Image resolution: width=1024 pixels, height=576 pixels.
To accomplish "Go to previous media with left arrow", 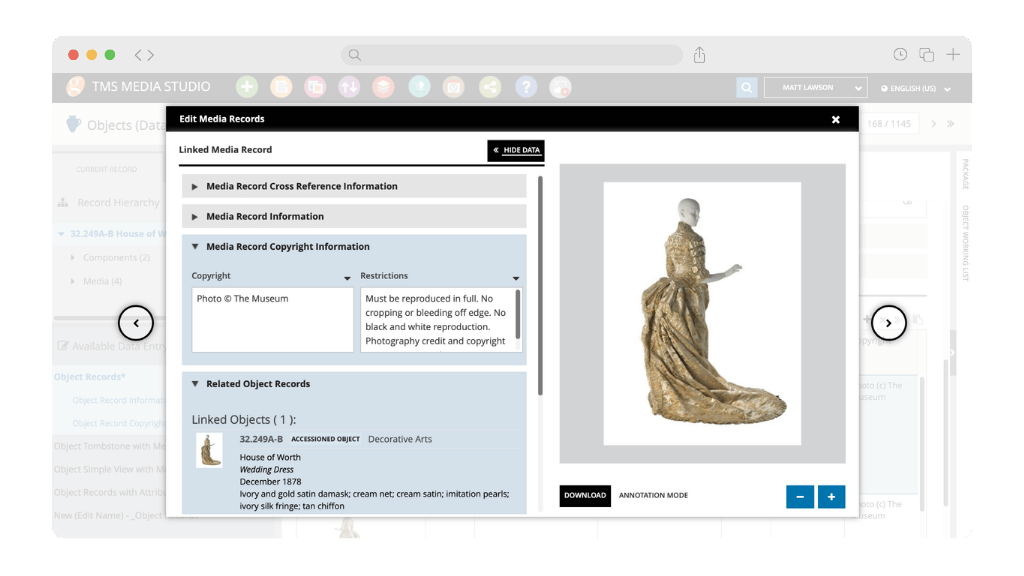I will [x=136, y=323].
